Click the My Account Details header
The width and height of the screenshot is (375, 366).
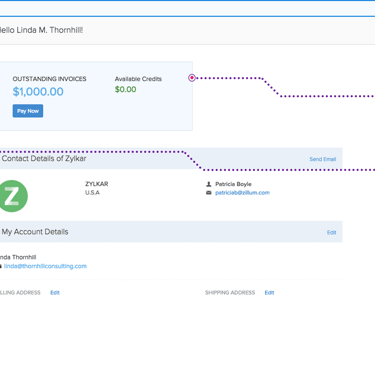tap(35, 232)
